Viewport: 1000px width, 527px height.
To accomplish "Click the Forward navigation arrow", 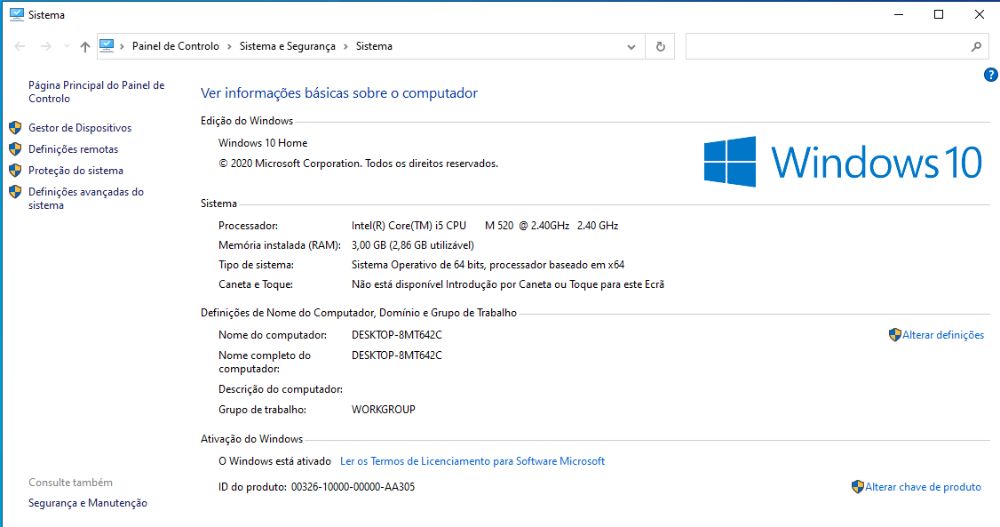I will (x=46, y=47).
